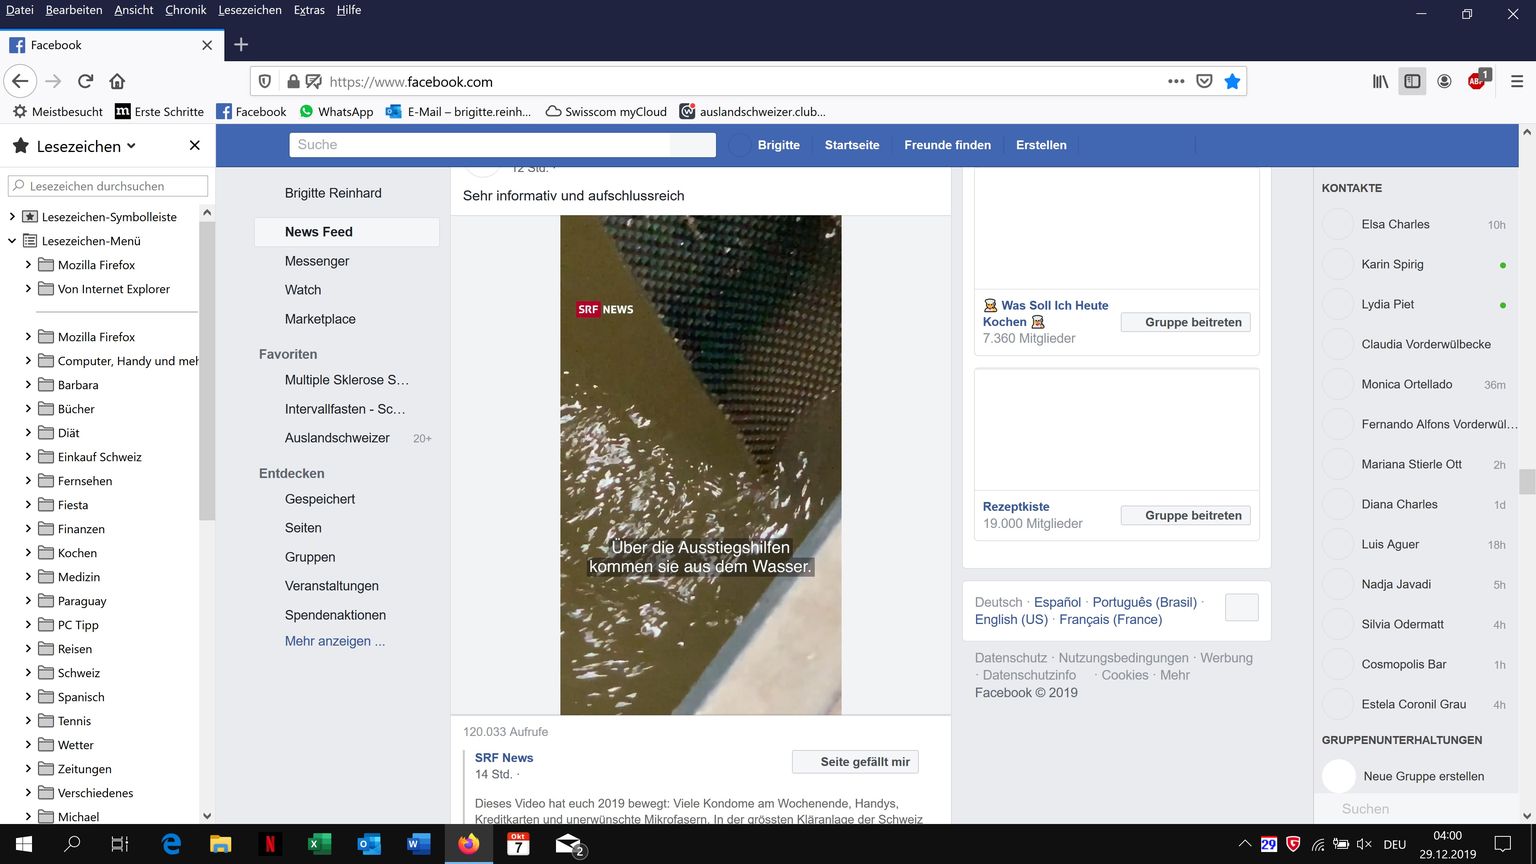Viewport: 1536px width, 864px height.
Task: Go to the Firefox home page
Action: coord(117,81)
